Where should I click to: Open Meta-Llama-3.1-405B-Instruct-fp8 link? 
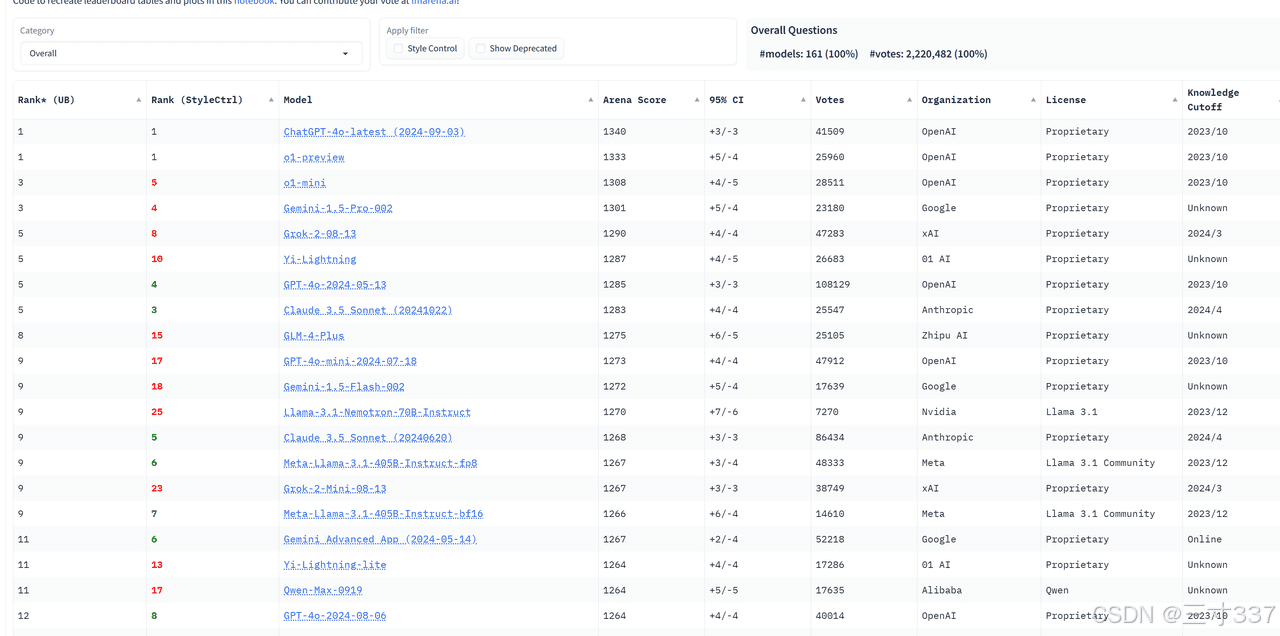380,463
